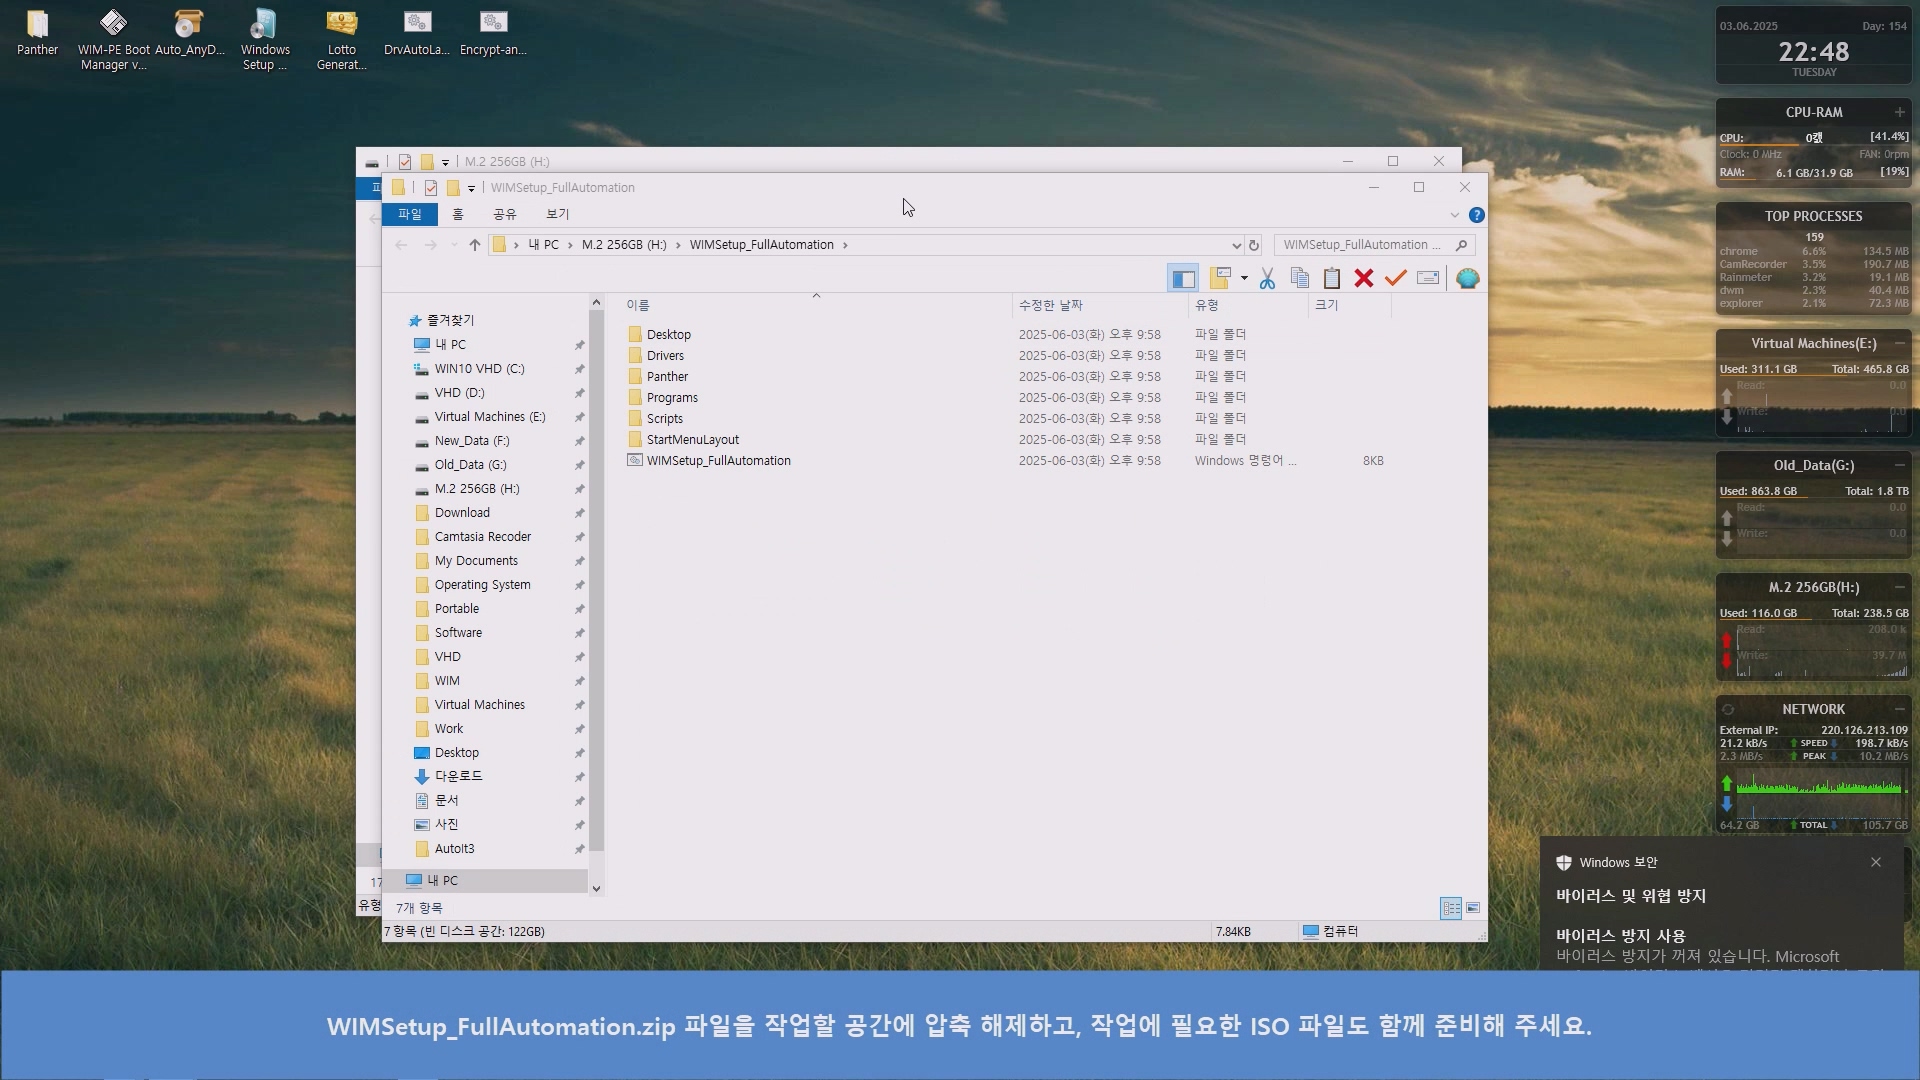Open the 파일 ribbon tab
Image resolution: width=1920 pixels, height=1080 pixels.
[x=410, y=214]
